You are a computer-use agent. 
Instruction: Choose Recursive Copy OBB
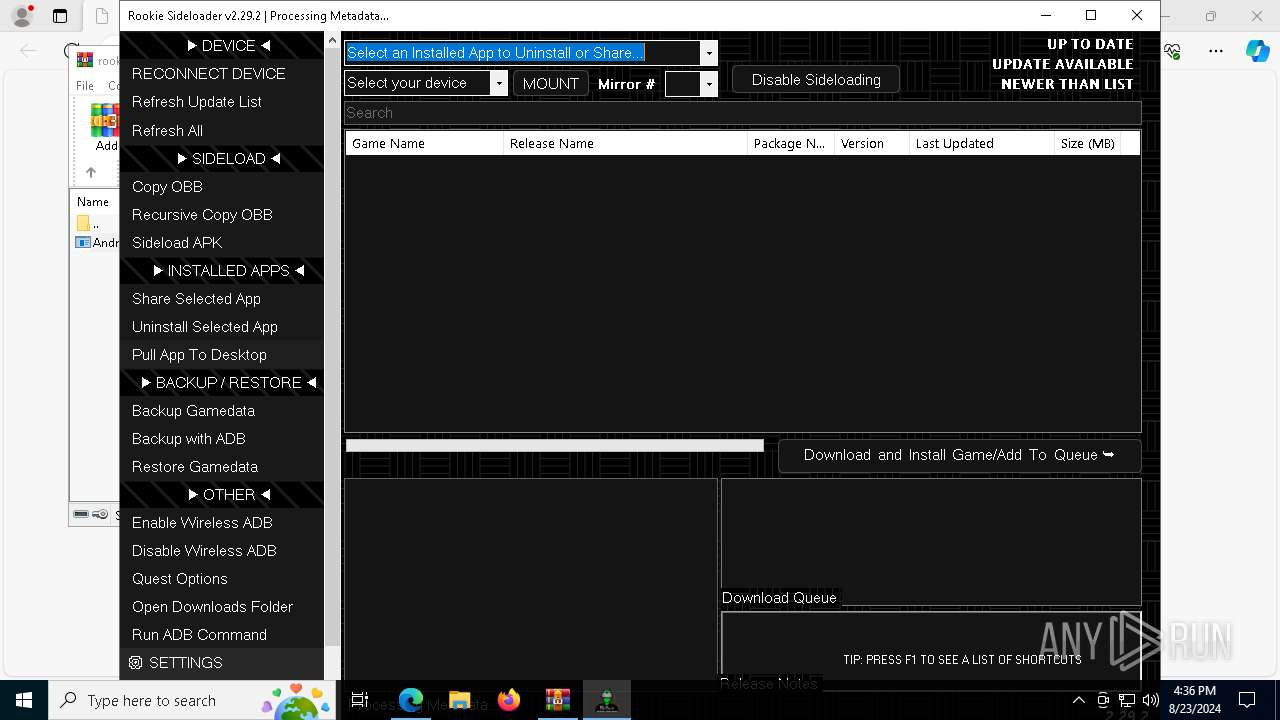(x=222, y=215)
